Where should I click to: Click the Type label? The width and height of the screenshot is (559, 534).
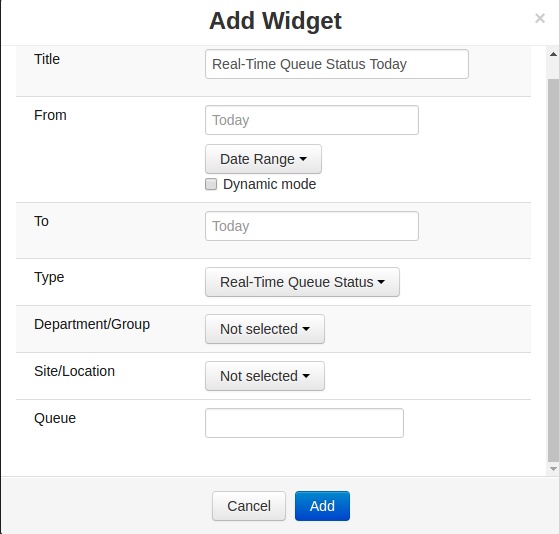click(49, 277)
